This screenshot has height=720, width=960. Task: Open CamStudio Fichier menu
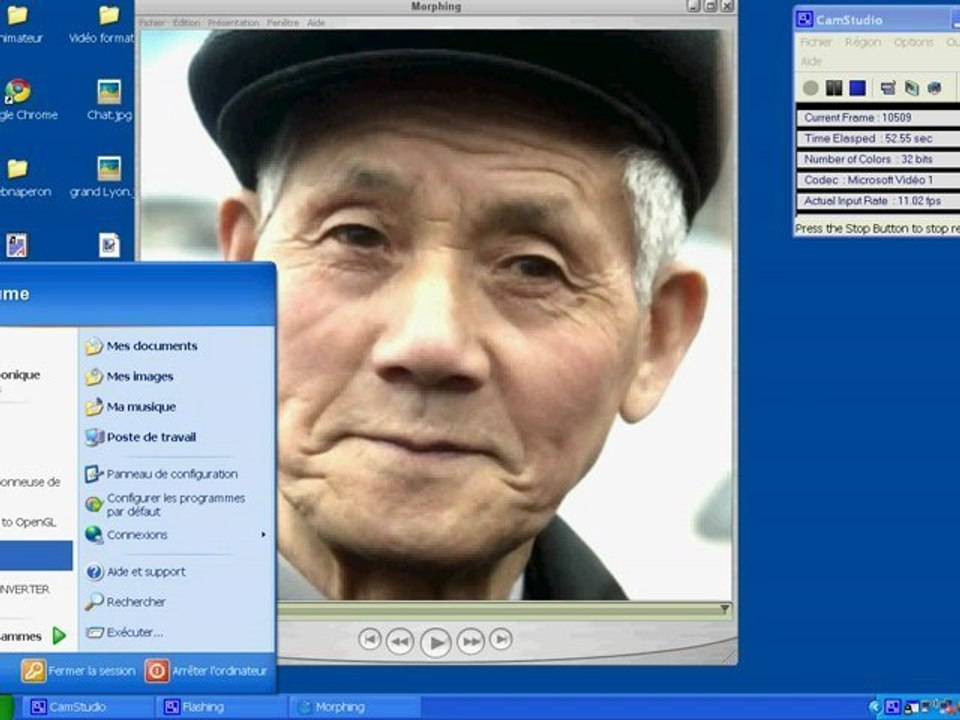(816, 42)
